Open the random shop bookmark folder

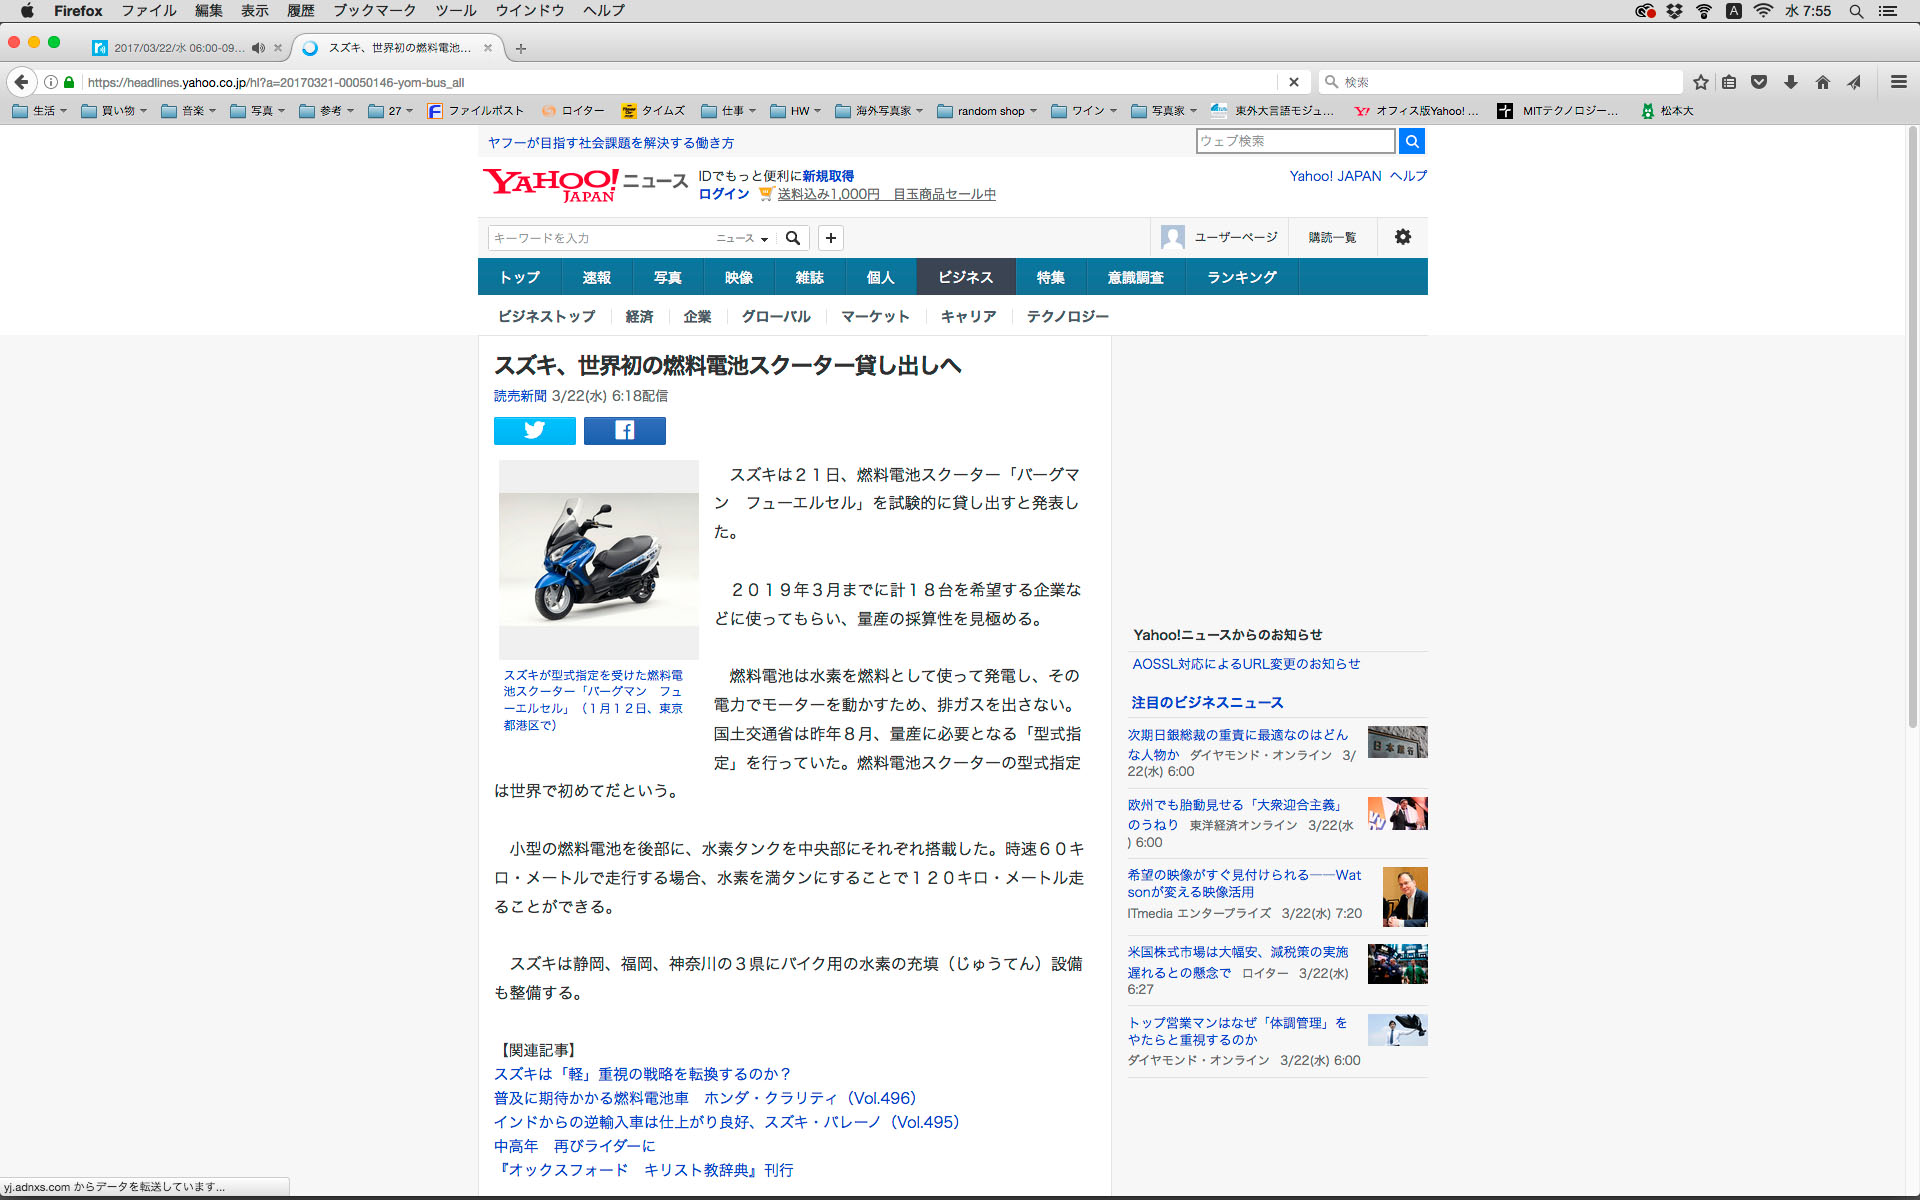[x=988, y=111]
